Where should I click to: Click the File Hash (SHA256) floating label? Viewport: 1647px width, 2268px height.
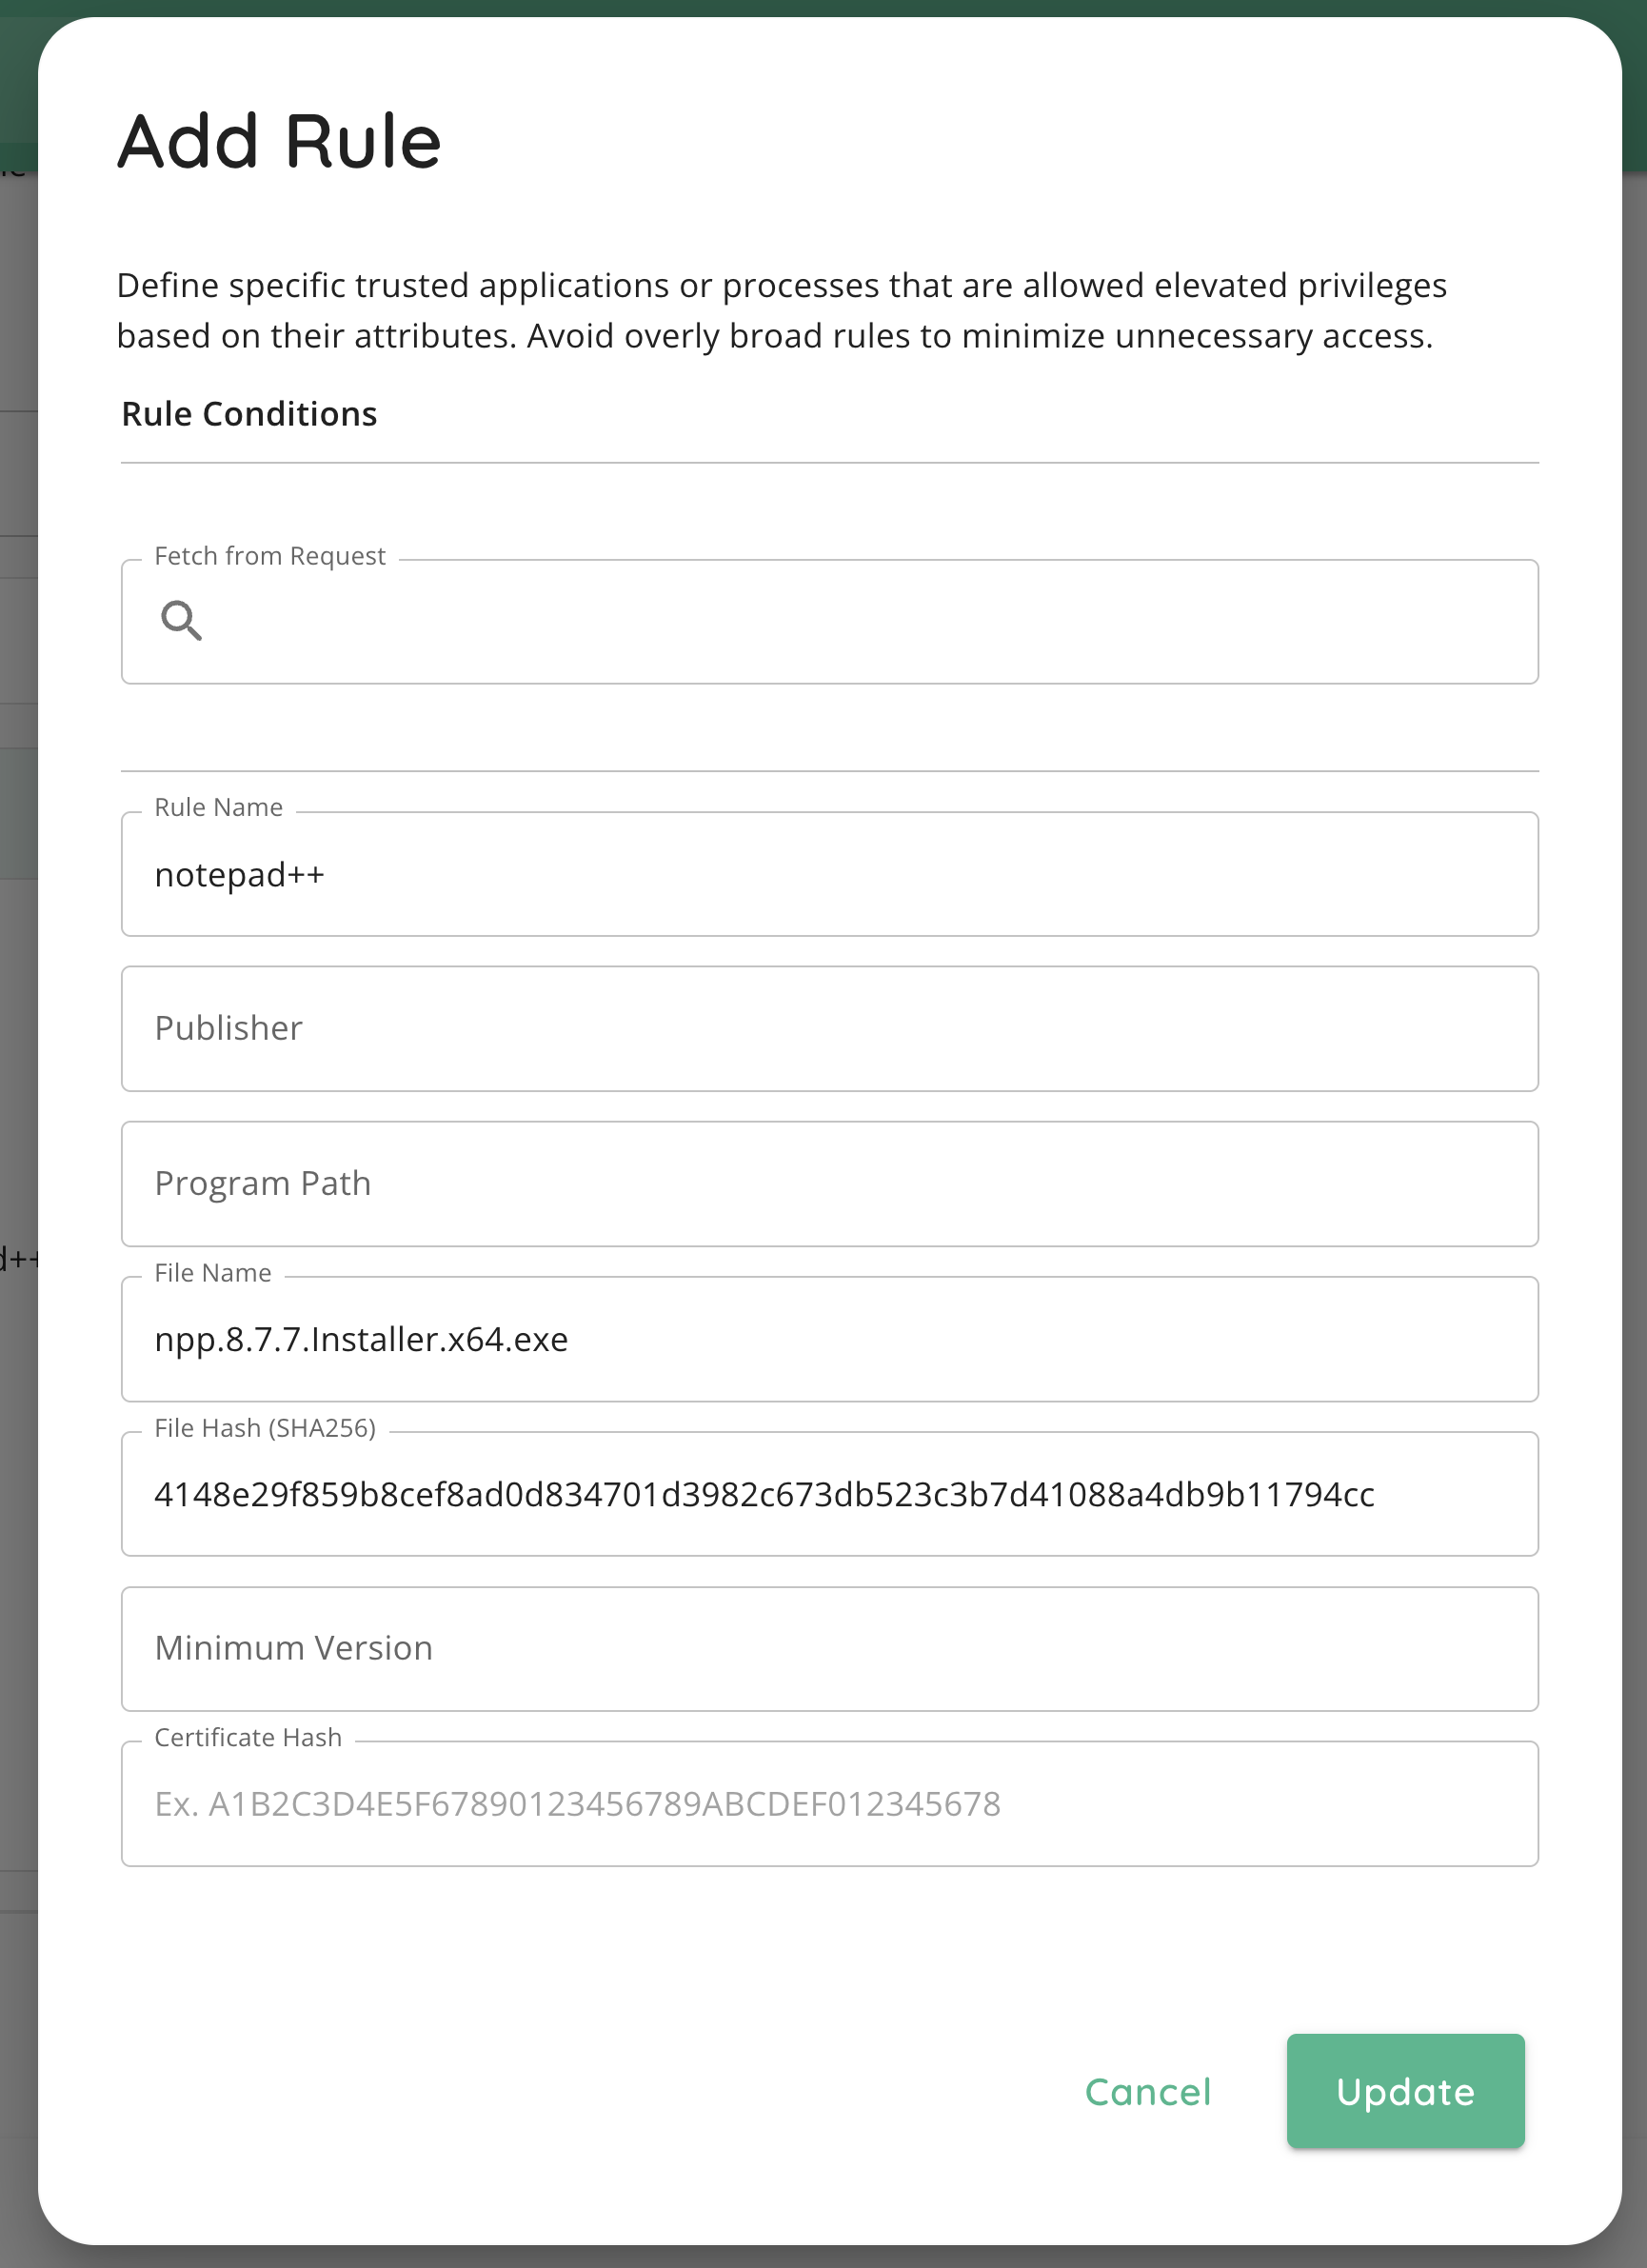pyautogui.click(x=265, y=1428)
